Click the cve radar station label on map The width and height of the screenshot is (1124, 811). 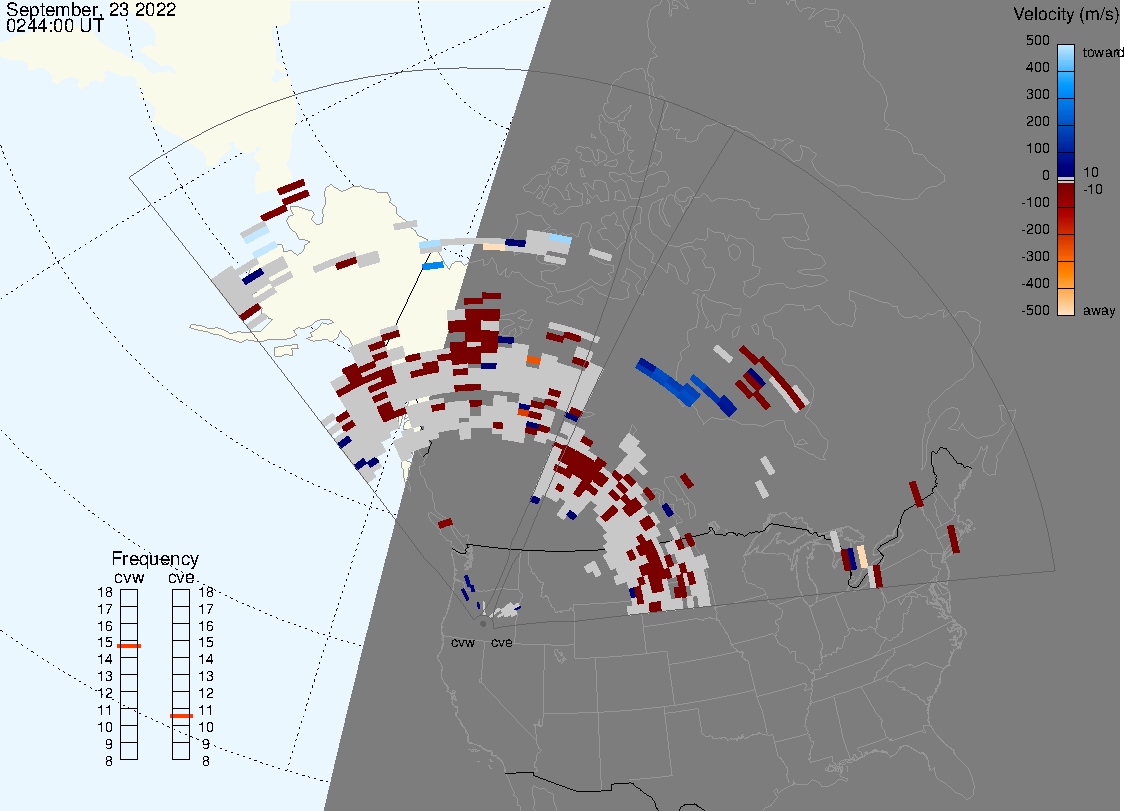[x=502, y=642]
